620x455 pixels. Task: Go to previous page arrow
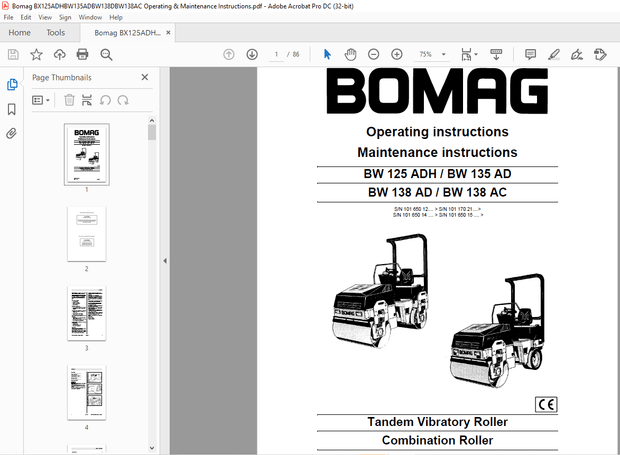pos(229,54)
